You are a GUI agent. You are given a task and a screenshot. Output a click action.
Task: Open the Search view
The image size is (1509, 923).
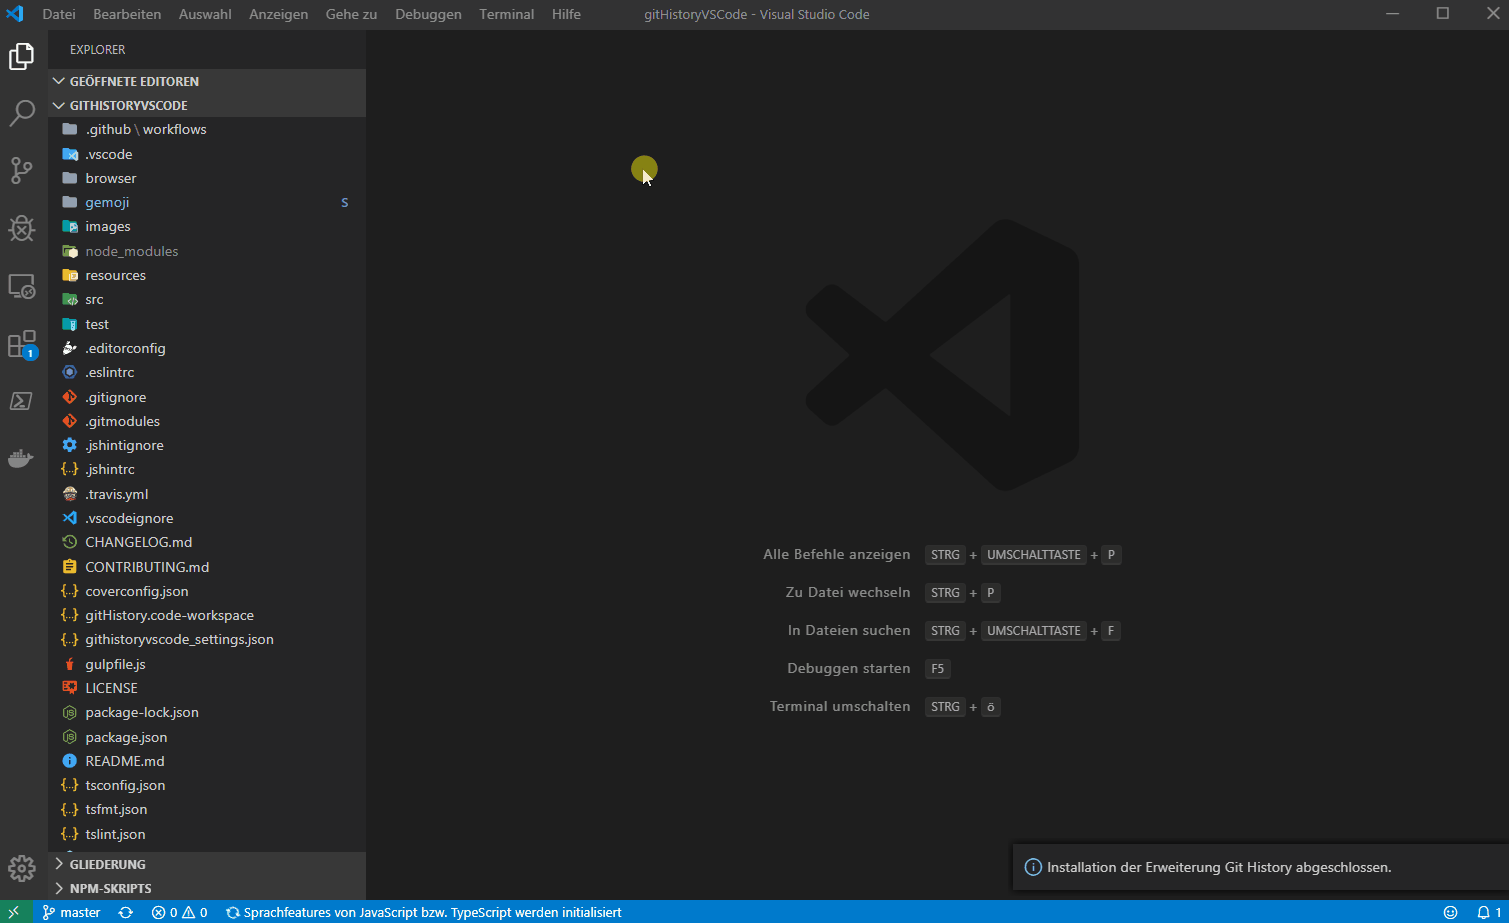pos(22,113)
